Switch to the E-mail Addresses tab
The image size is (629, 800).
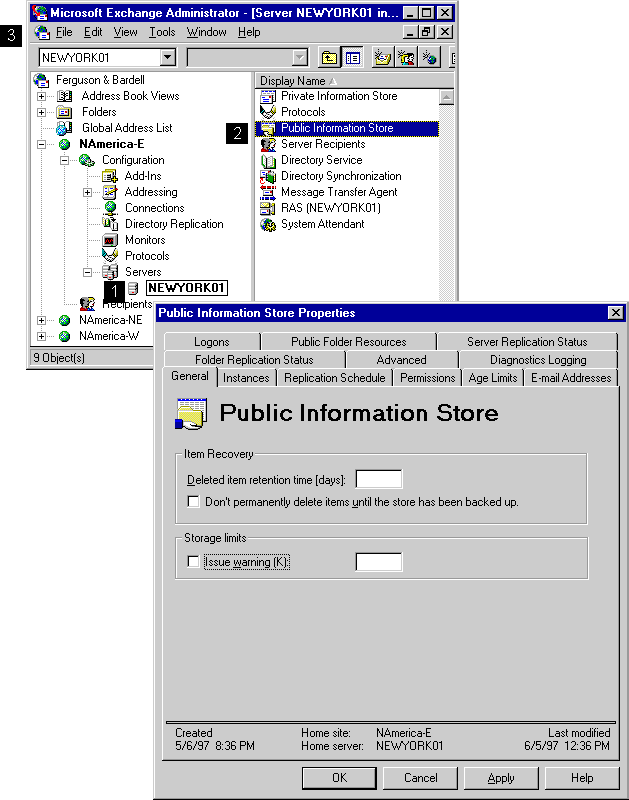pyautogui.click(x=571, y=378)
